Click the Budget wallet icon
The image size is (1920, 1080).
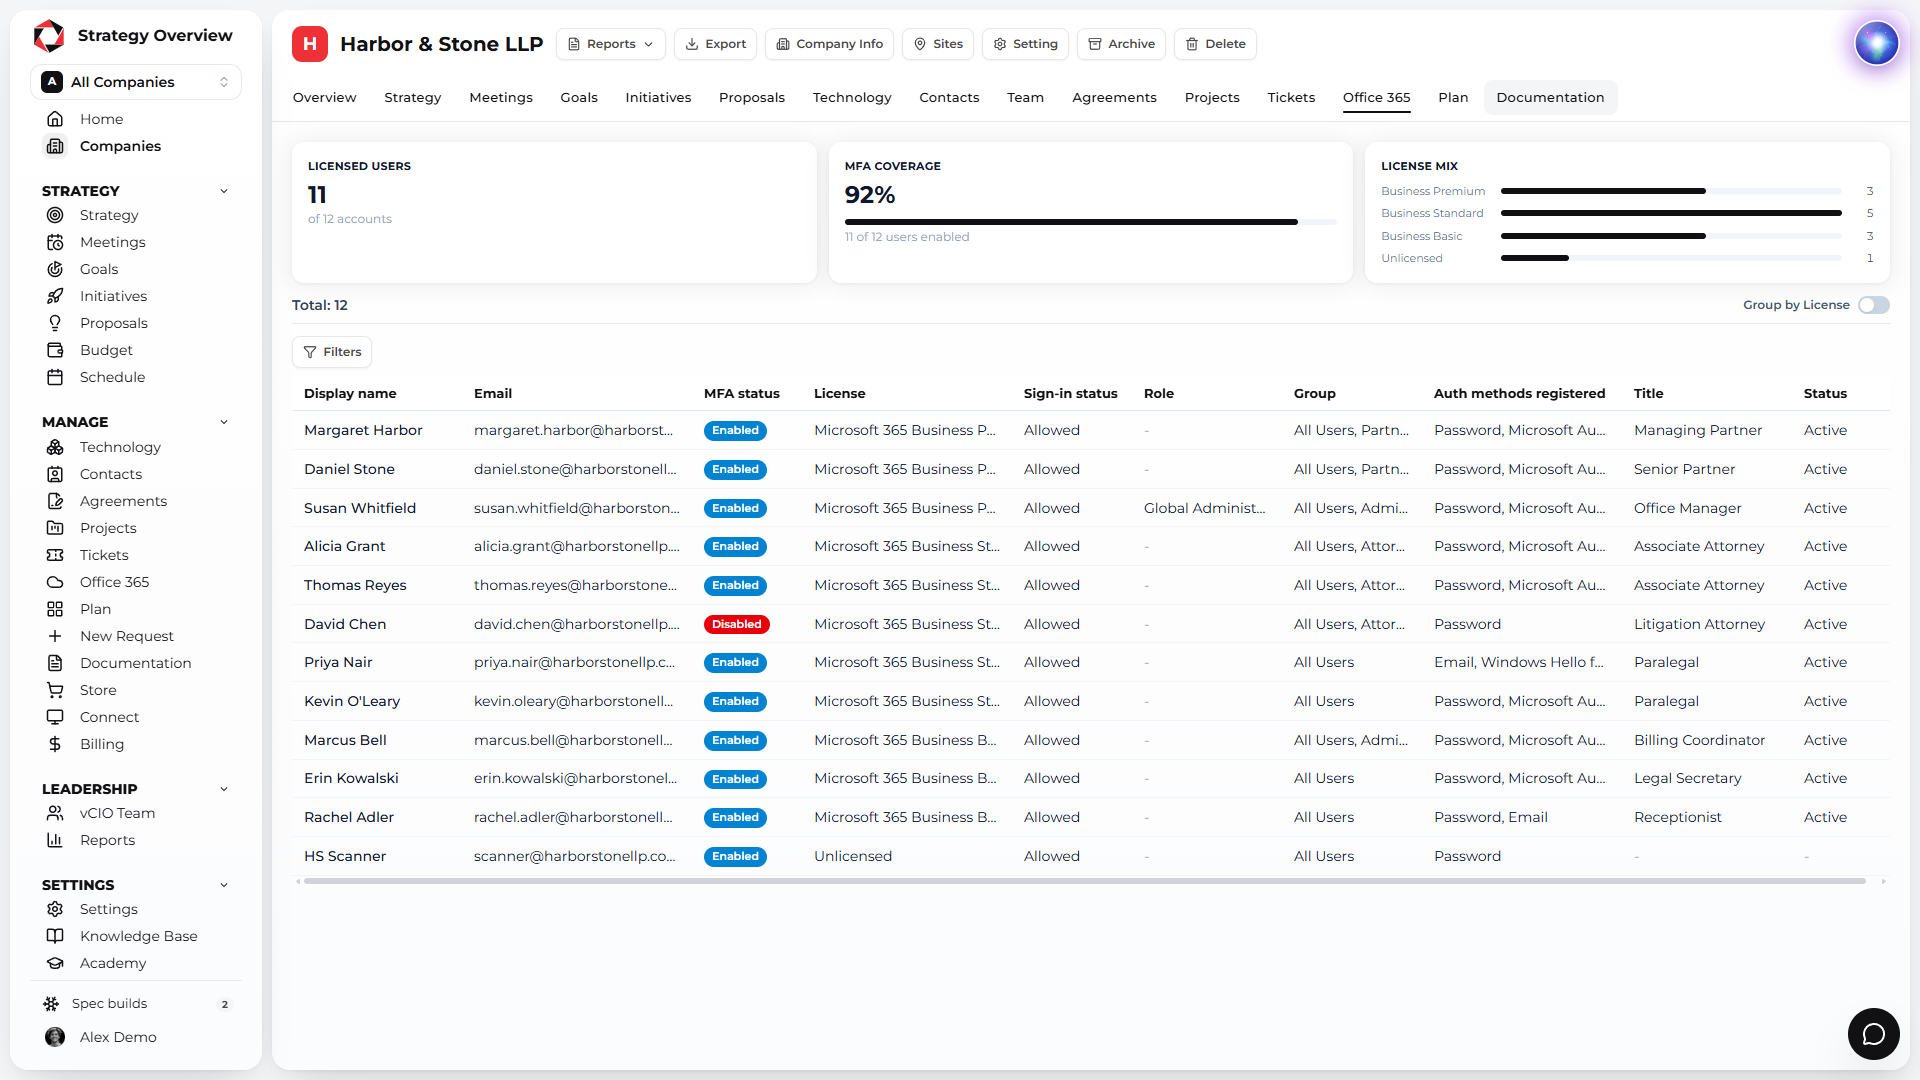tap(55, 350)
